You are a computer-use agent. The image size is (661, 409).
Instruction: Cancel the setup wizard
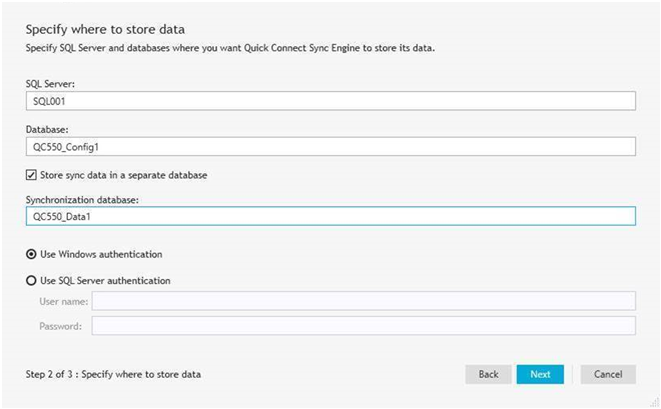(x=608, y=374)
